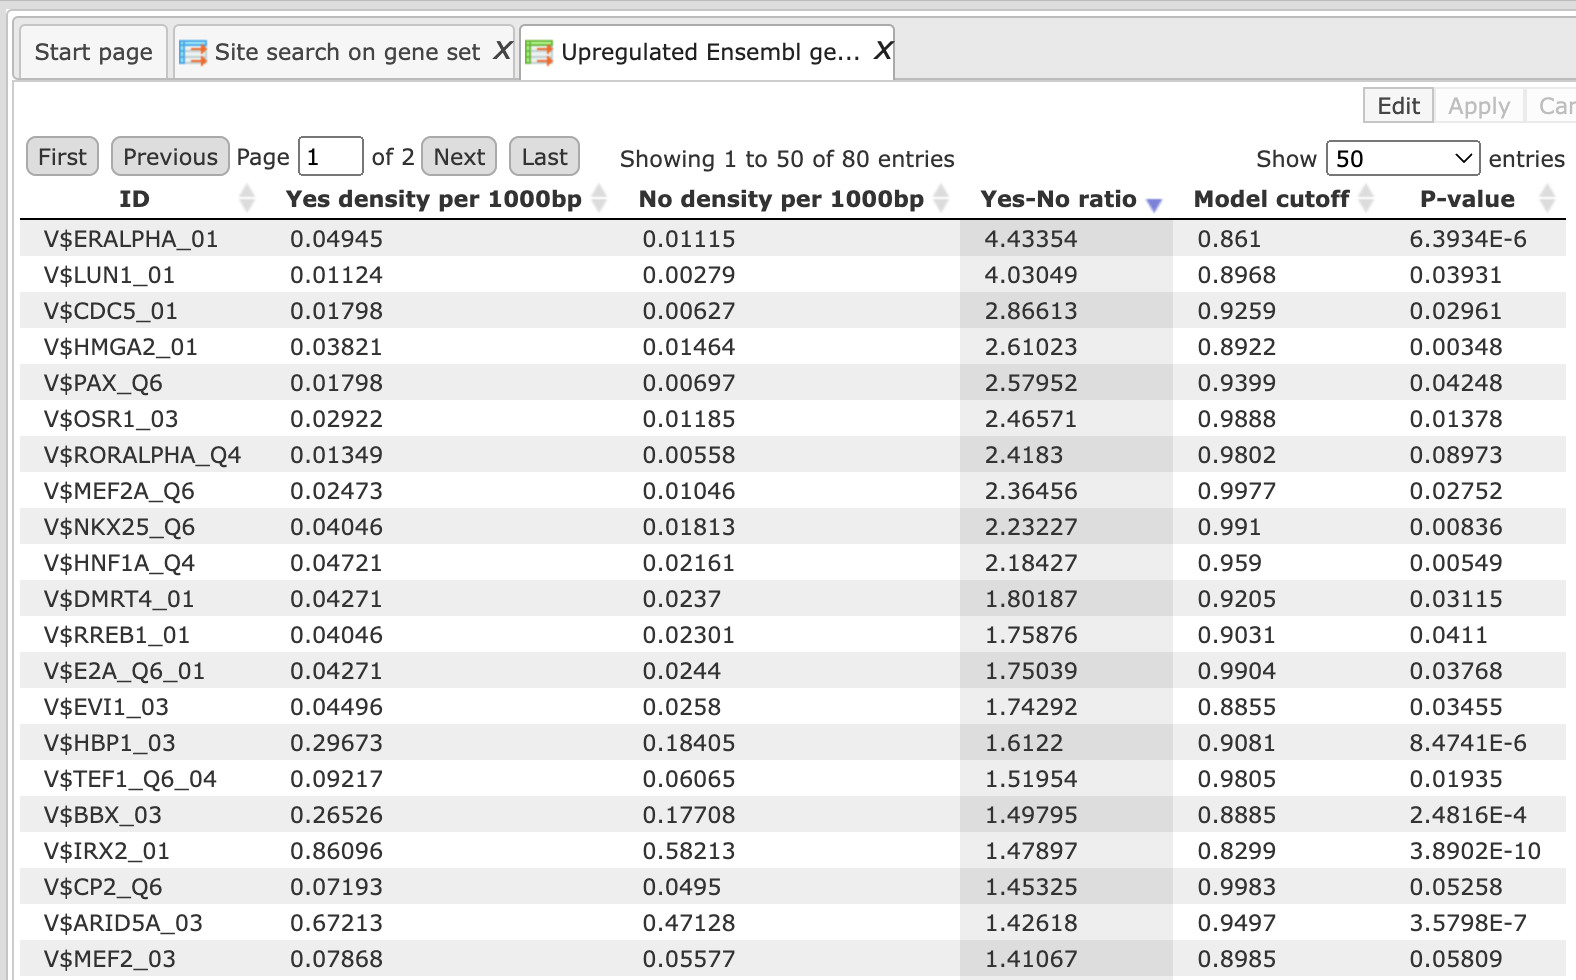1576x980 pixels.
Task: Click the Site search tab table icon
Action: point(193,52)
